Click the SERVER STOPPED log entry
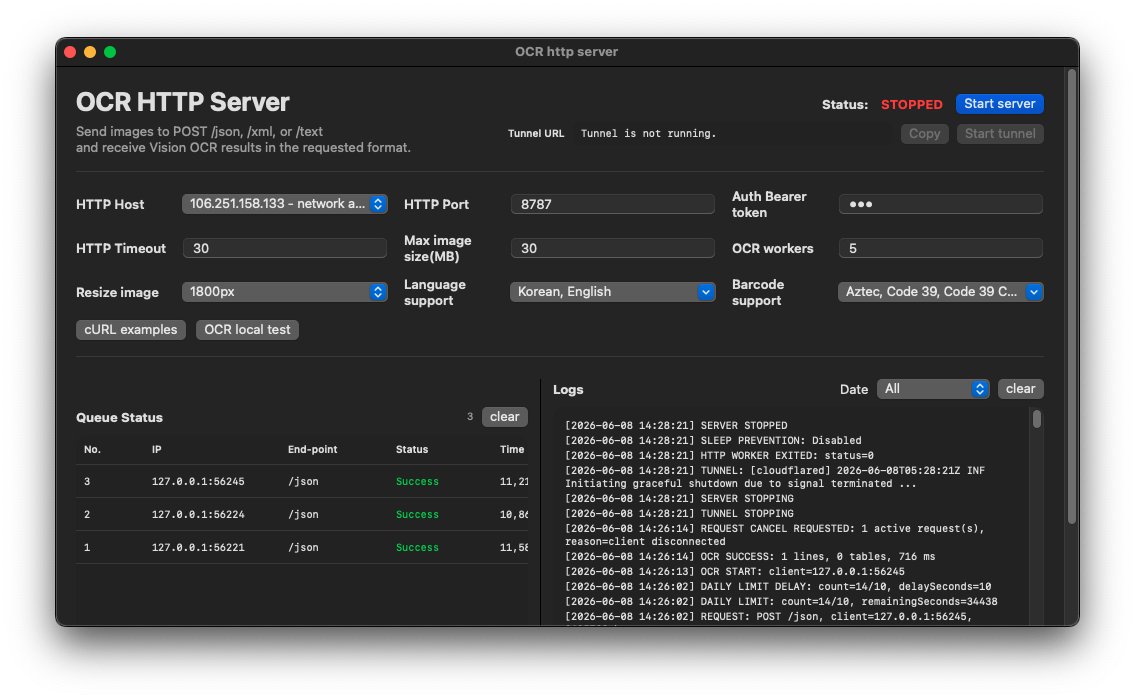Screen dimensions: 1135x700 click(x=676, y=426)
